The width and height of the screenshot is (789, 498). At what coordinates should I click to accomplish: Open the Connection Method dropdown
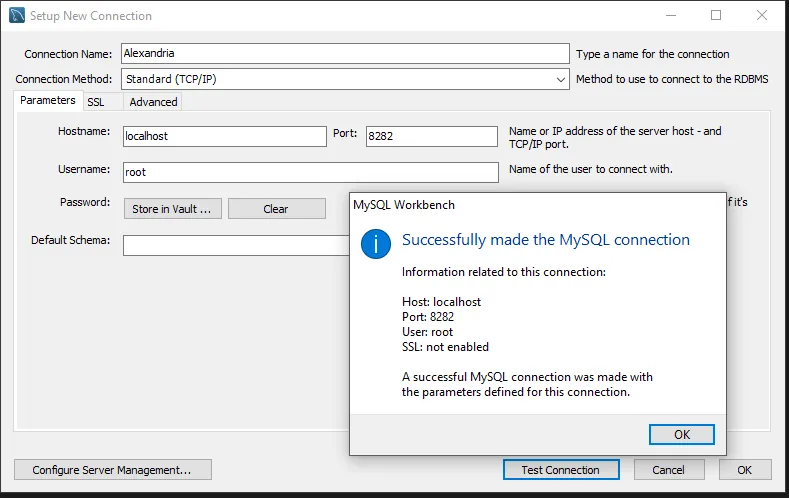point(345,79)
